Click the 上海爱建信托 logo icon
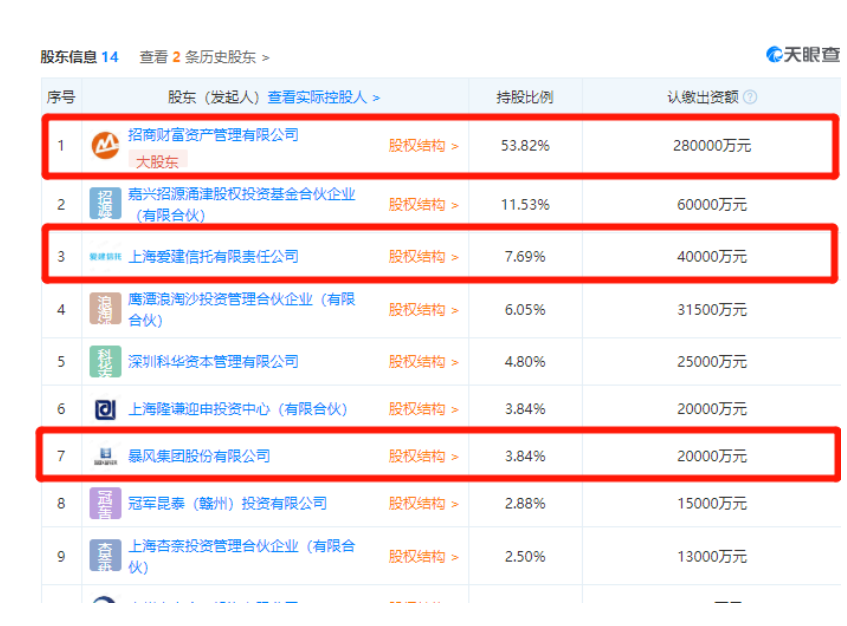This screenshot has width=847, height=626. (105, 257)
